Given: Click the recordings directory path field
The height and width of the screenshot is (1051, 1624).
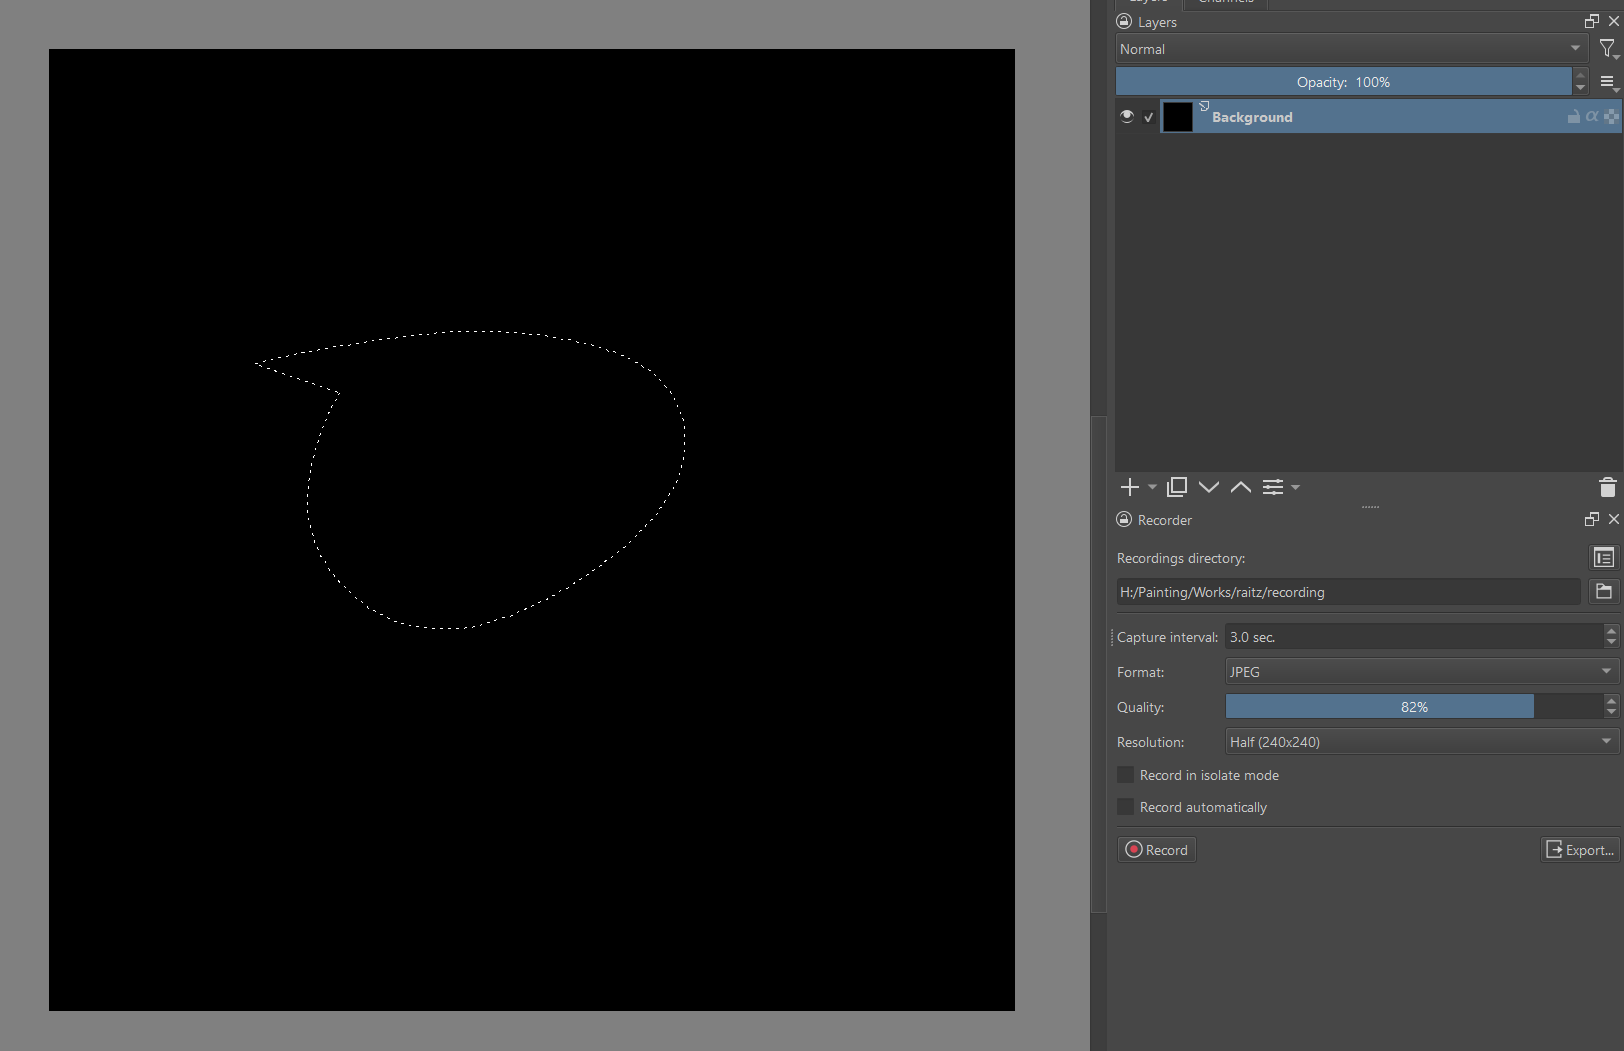Looking at the screenshot, I should (1347, 592).
